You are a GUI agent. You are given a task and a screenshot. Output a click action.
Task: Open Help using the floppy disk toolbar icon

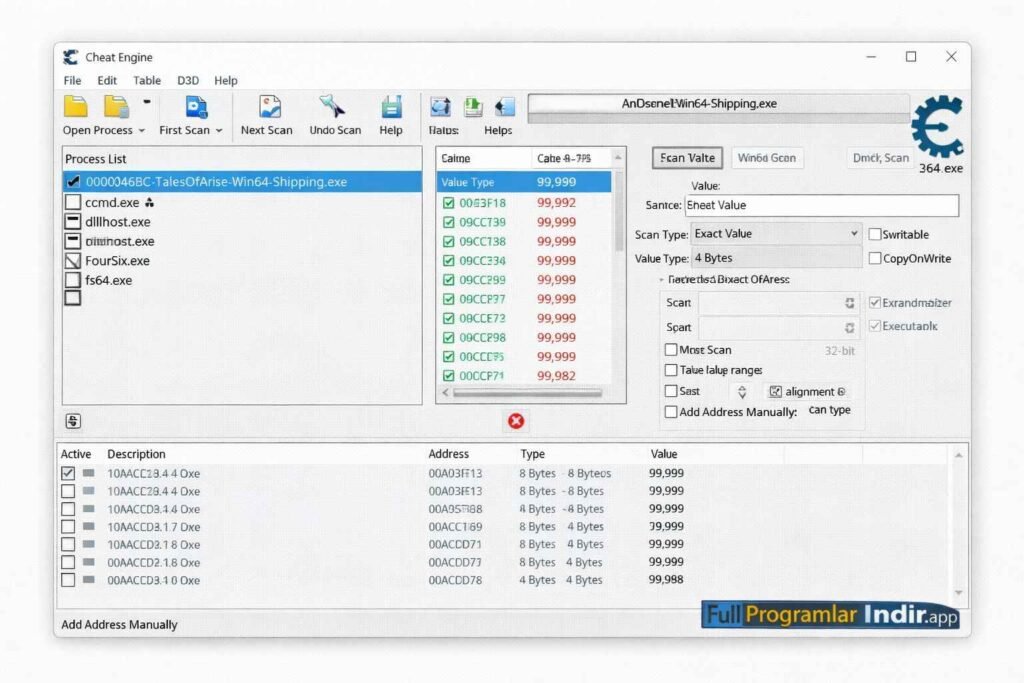click(391, 106)
